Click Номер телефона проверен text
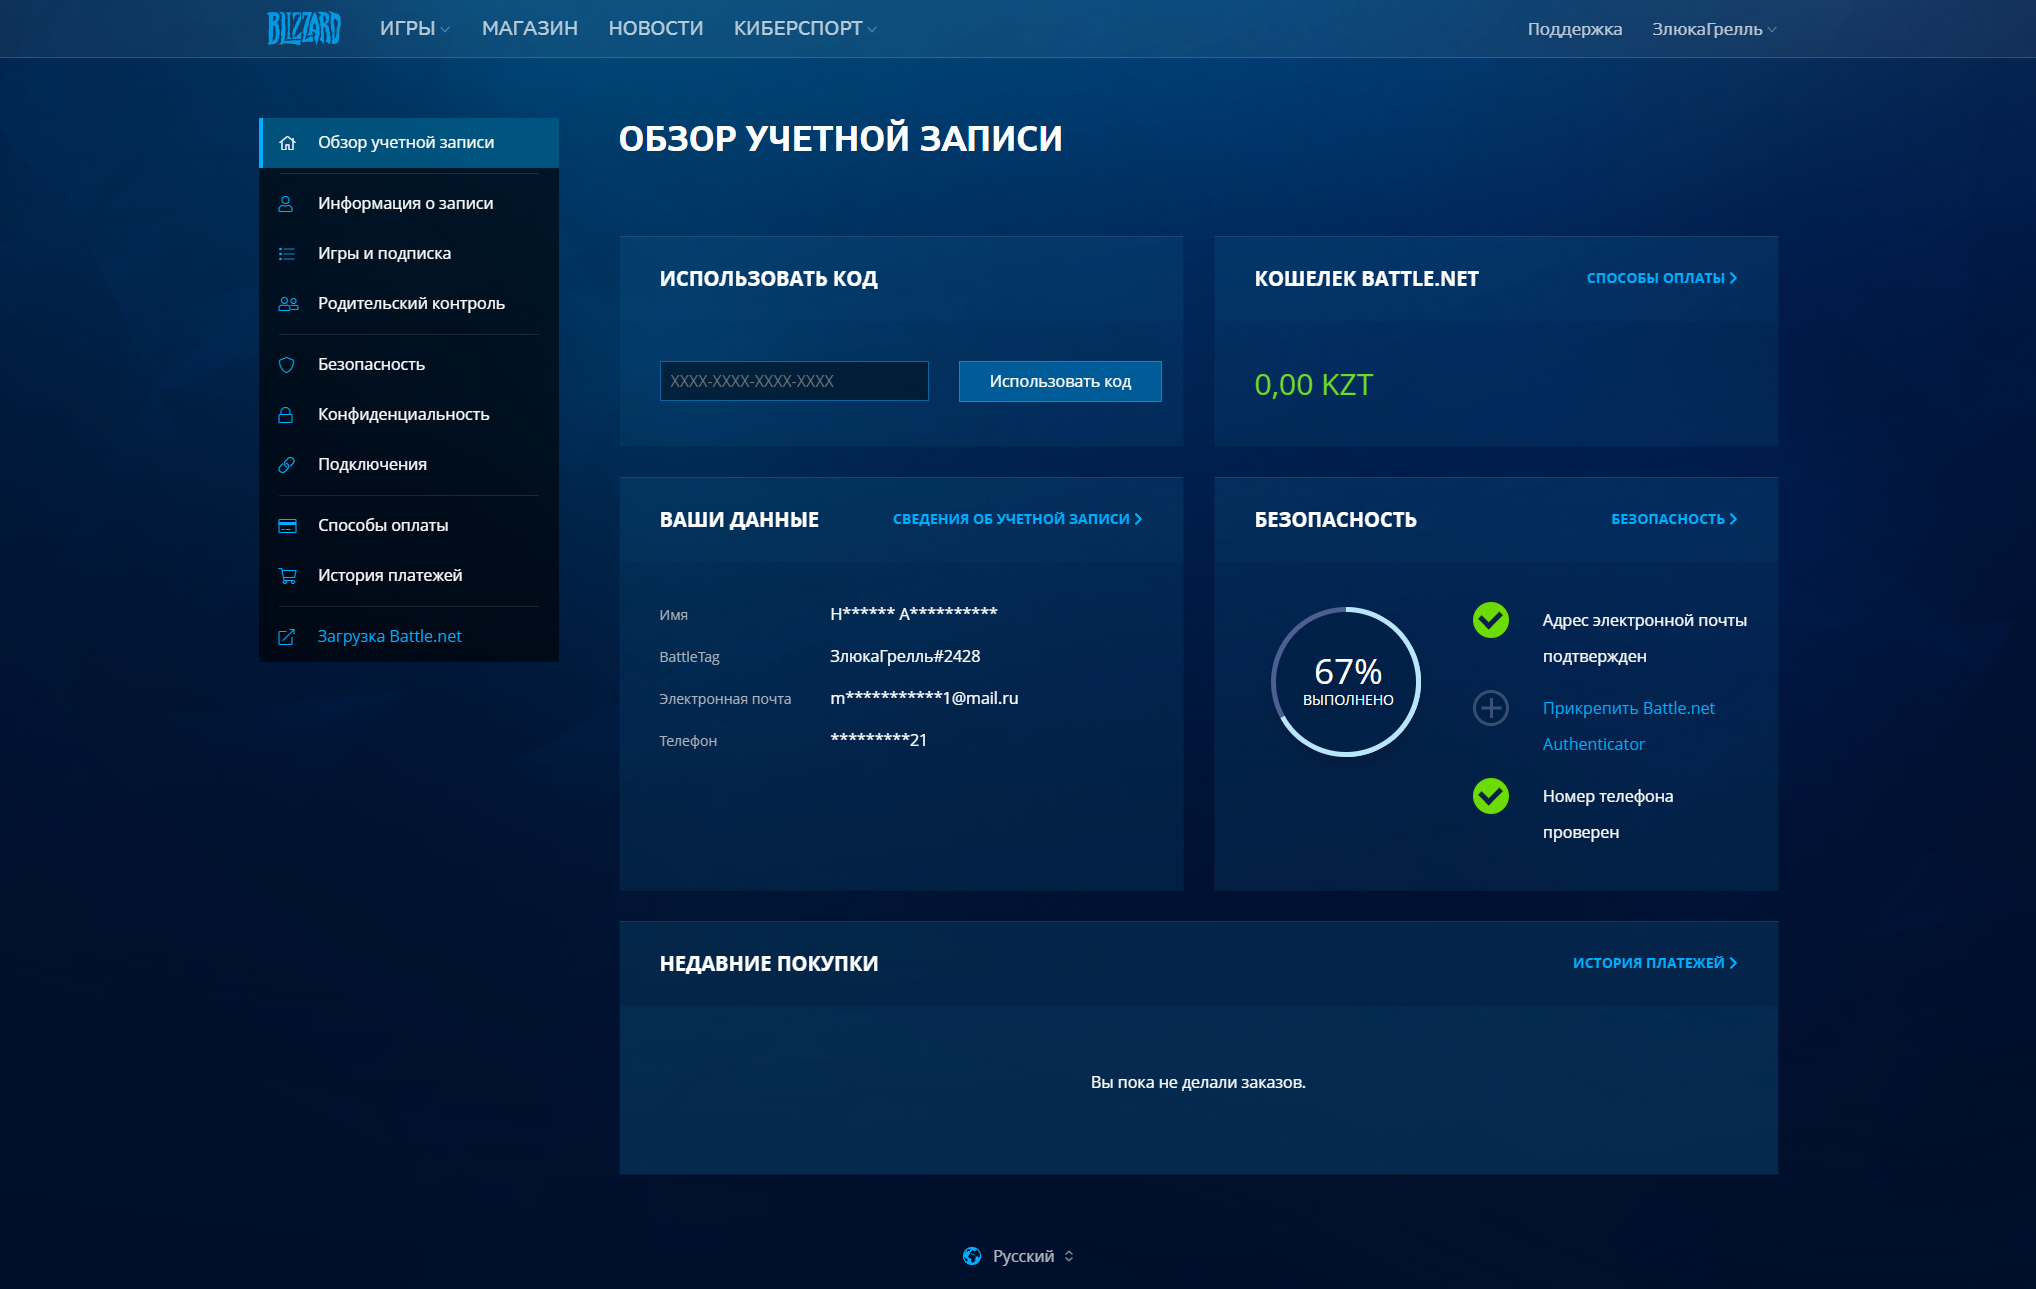Screen dimensions: 2036x1289 [1607, 814]
